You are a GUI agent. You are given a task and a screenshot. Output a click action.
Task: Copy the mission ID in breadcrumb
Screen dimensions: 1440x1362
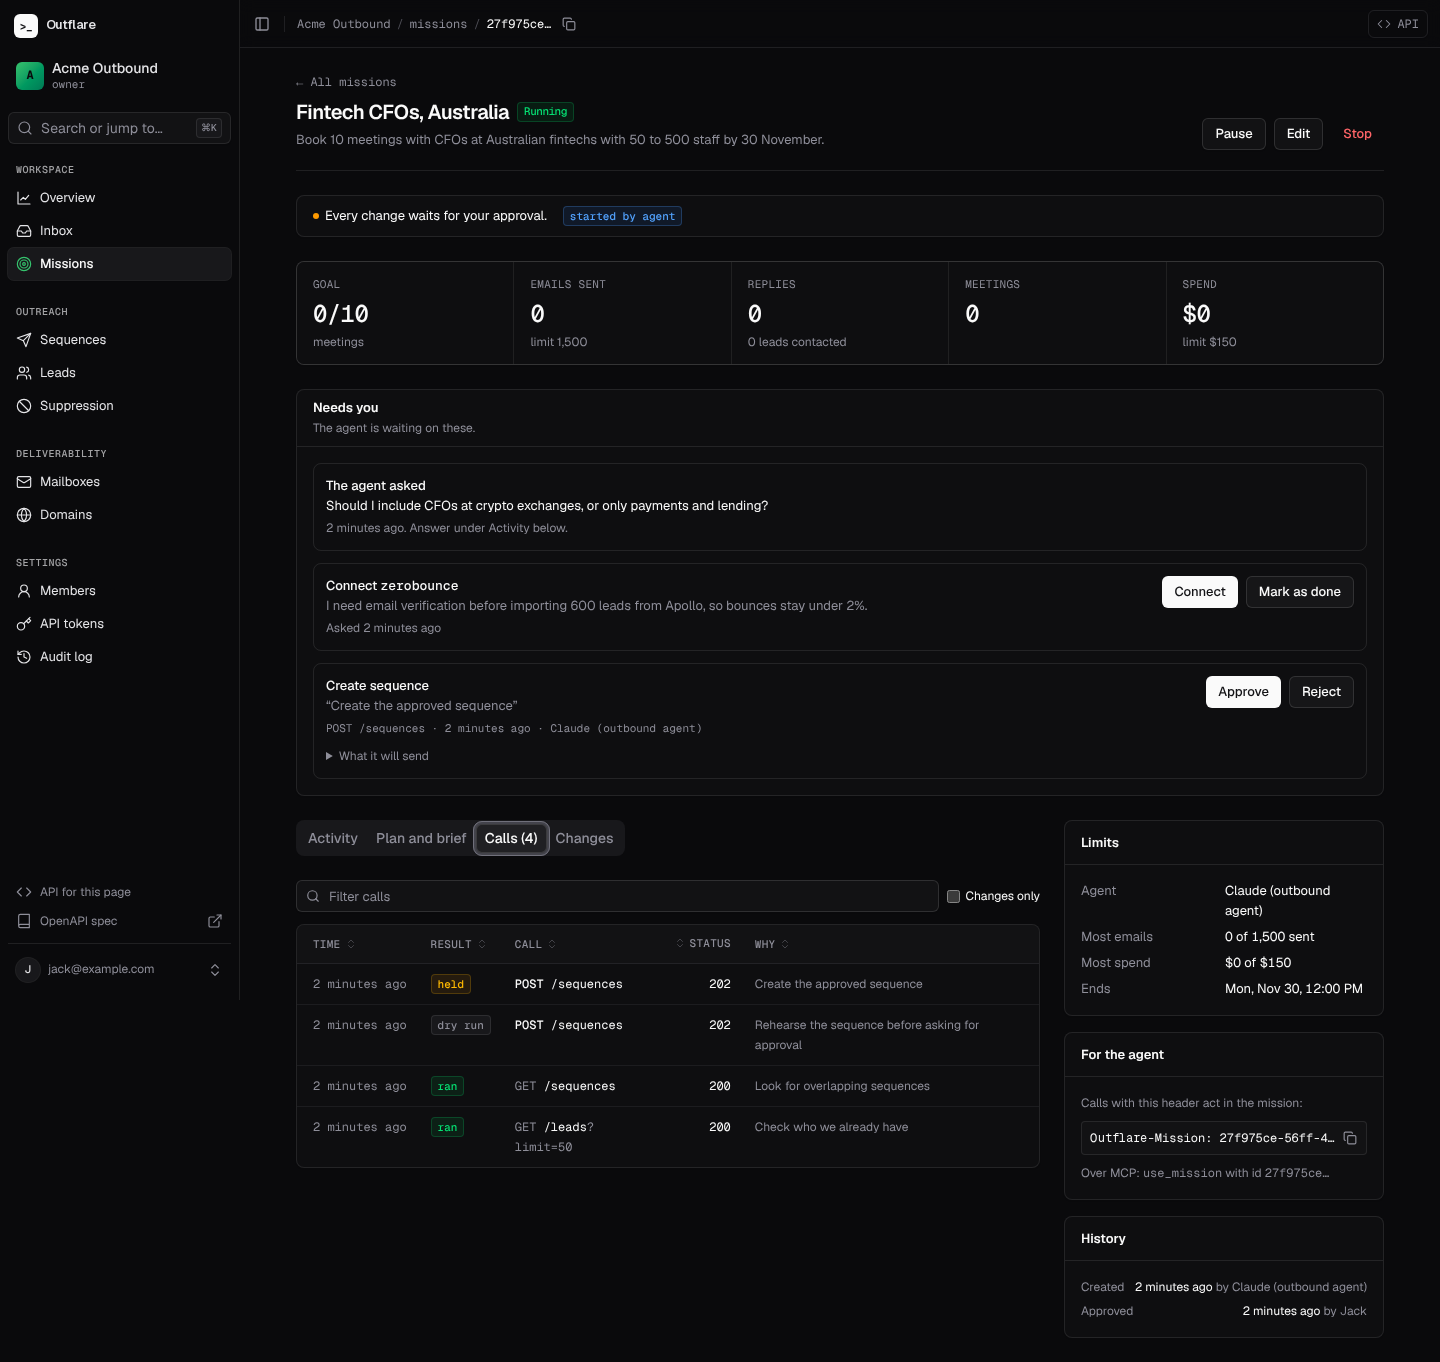569,24
